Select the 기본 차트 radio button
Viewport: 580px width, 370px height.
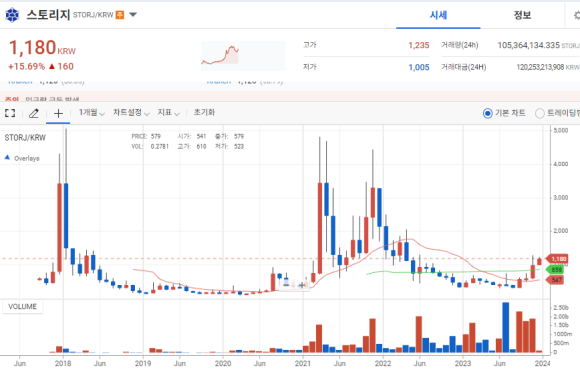pos(488,113)
